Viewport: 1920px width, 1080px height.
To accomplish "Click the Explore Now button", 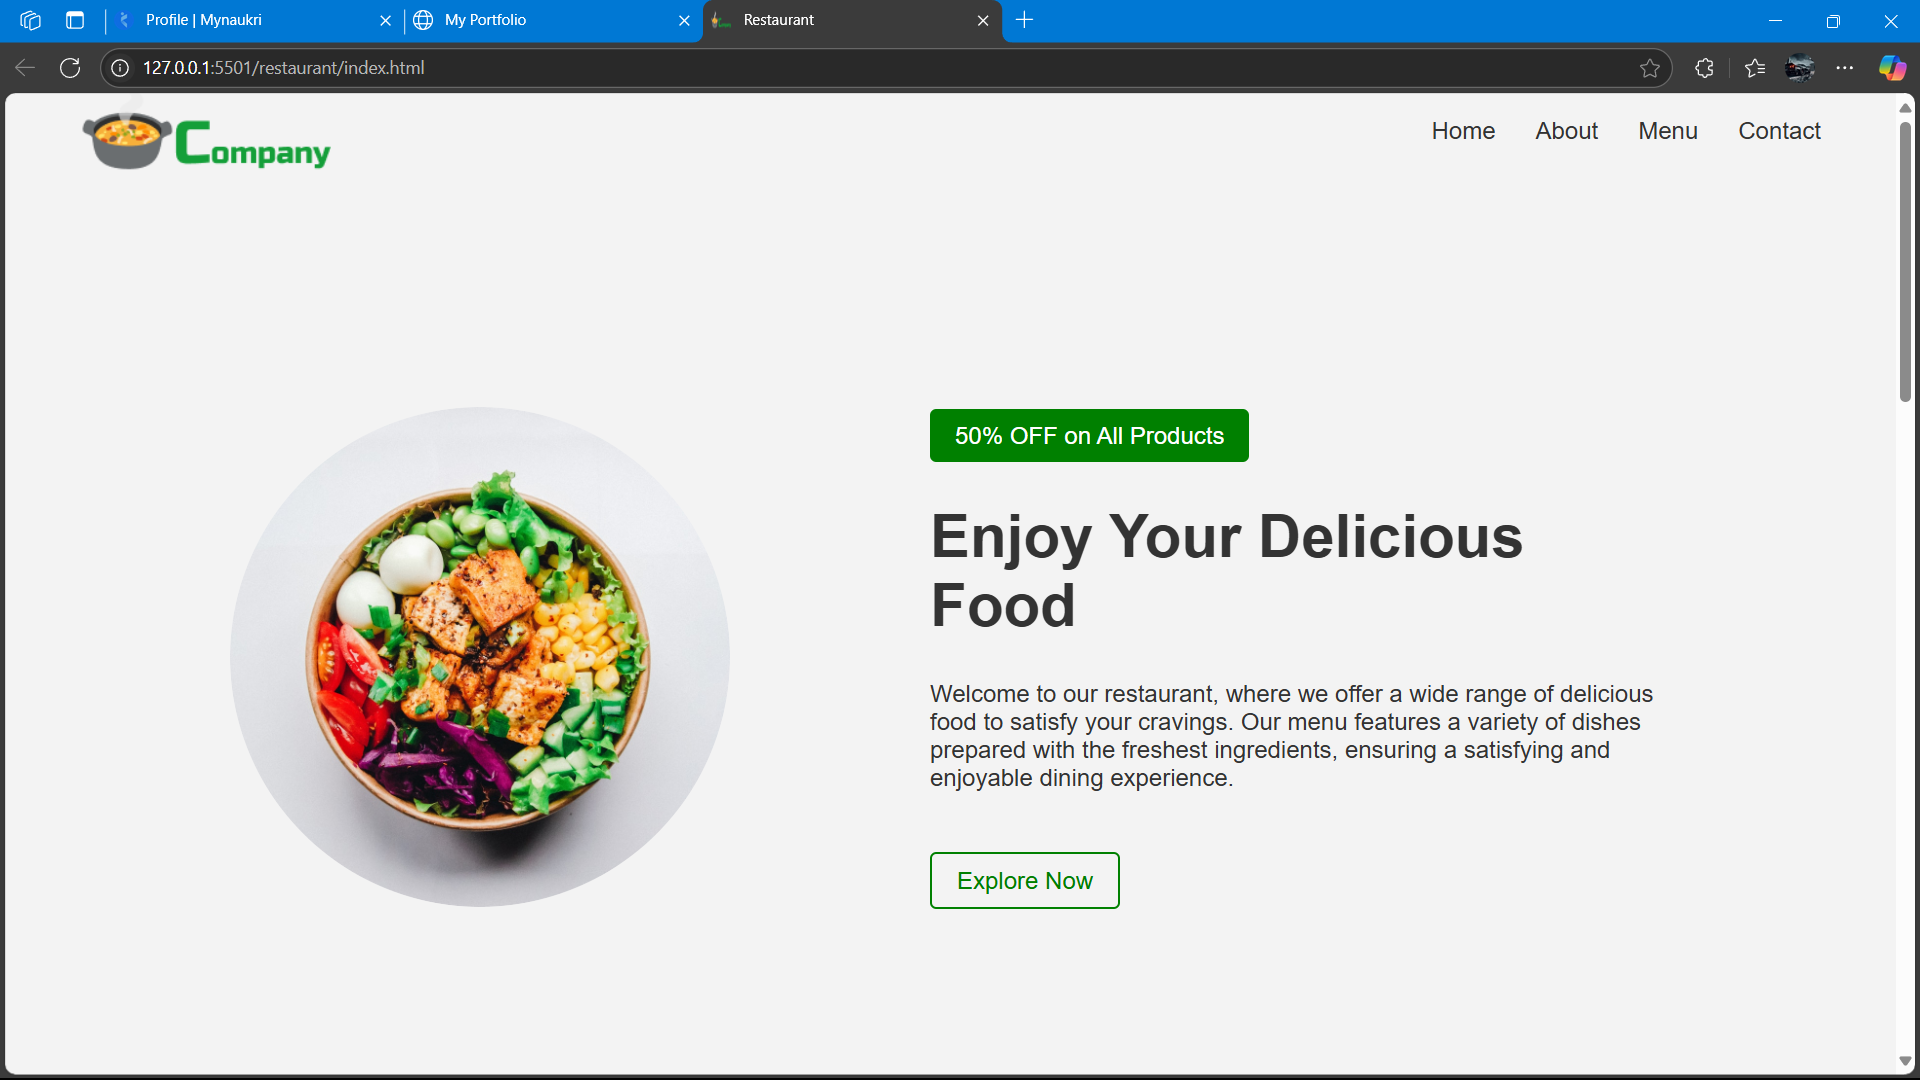I will pyautogui.click(x=1025, y=881).
